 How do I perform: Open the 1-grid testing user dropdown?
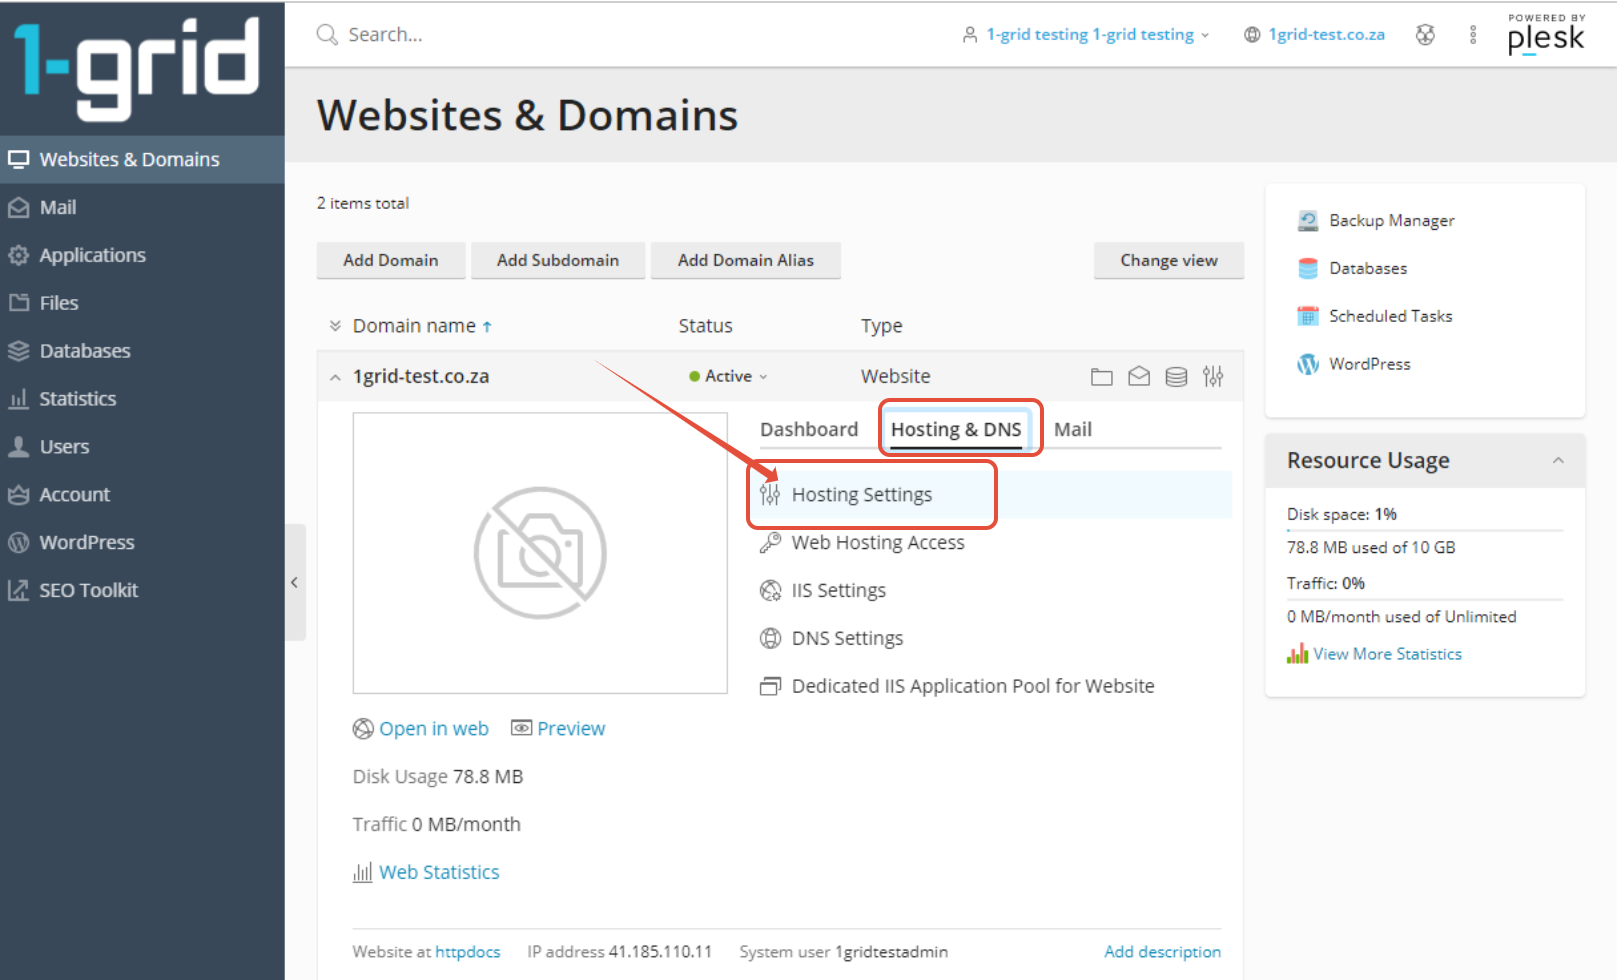tap(1086, 35)
